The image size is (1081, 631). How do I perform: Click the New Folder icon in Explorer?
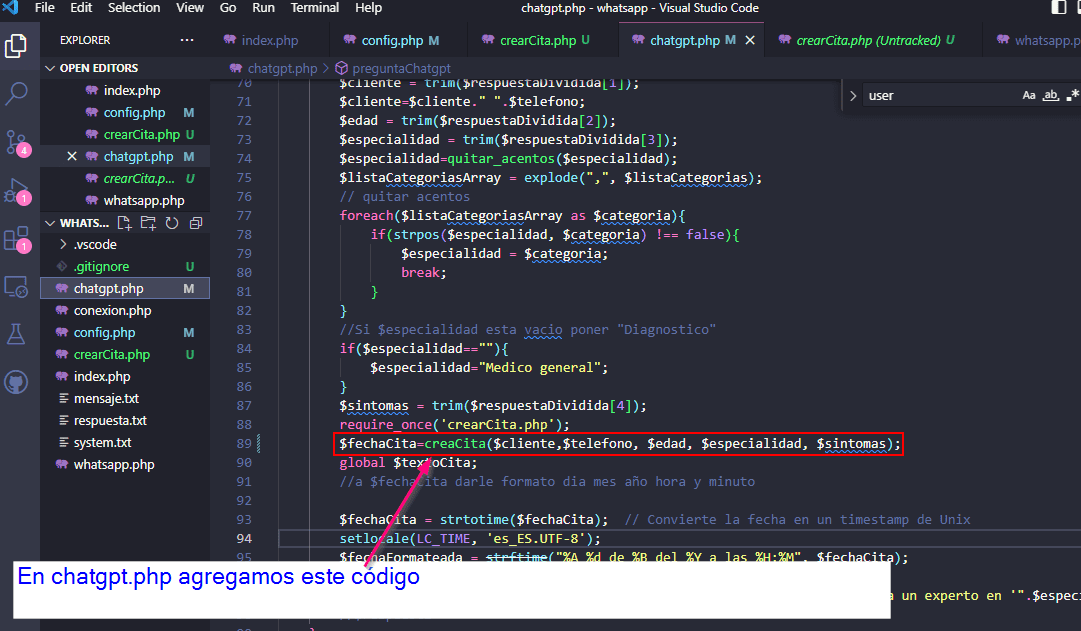(147, 223)
